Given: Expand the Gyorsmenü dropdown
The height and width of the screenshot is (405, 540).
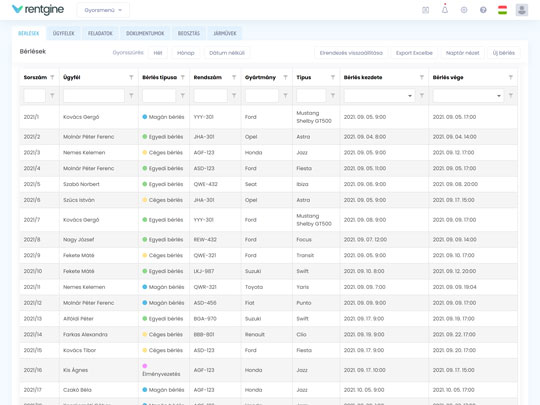Looking at the screenshot, I should click(103, 10).
